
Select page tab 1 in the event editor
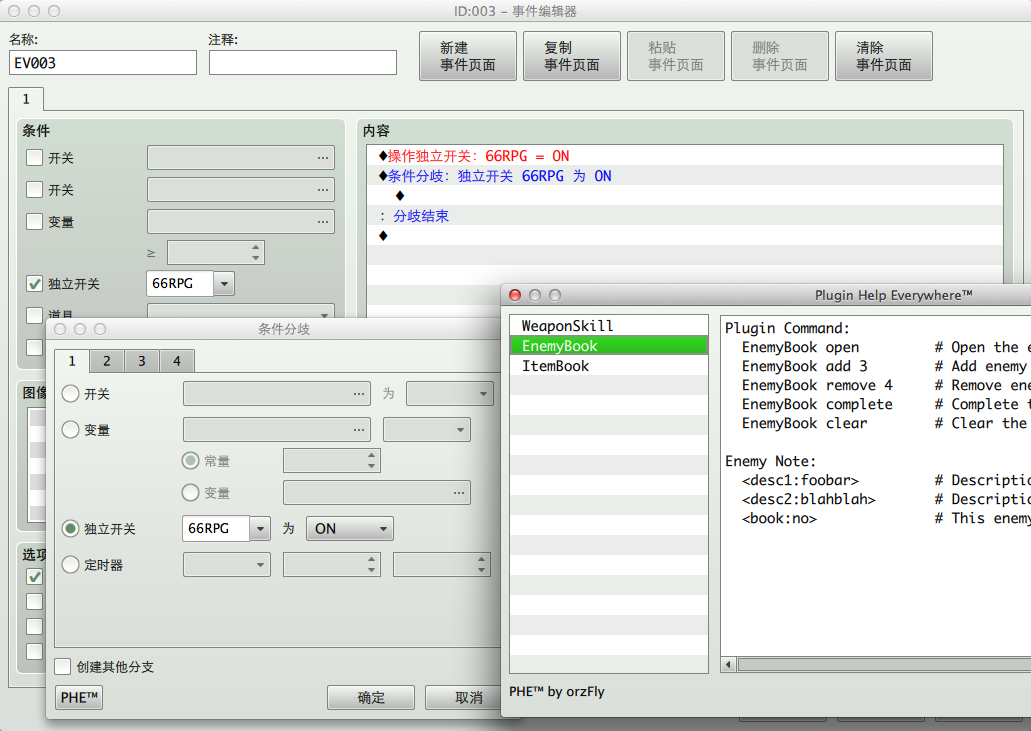(x=26, y=99)
